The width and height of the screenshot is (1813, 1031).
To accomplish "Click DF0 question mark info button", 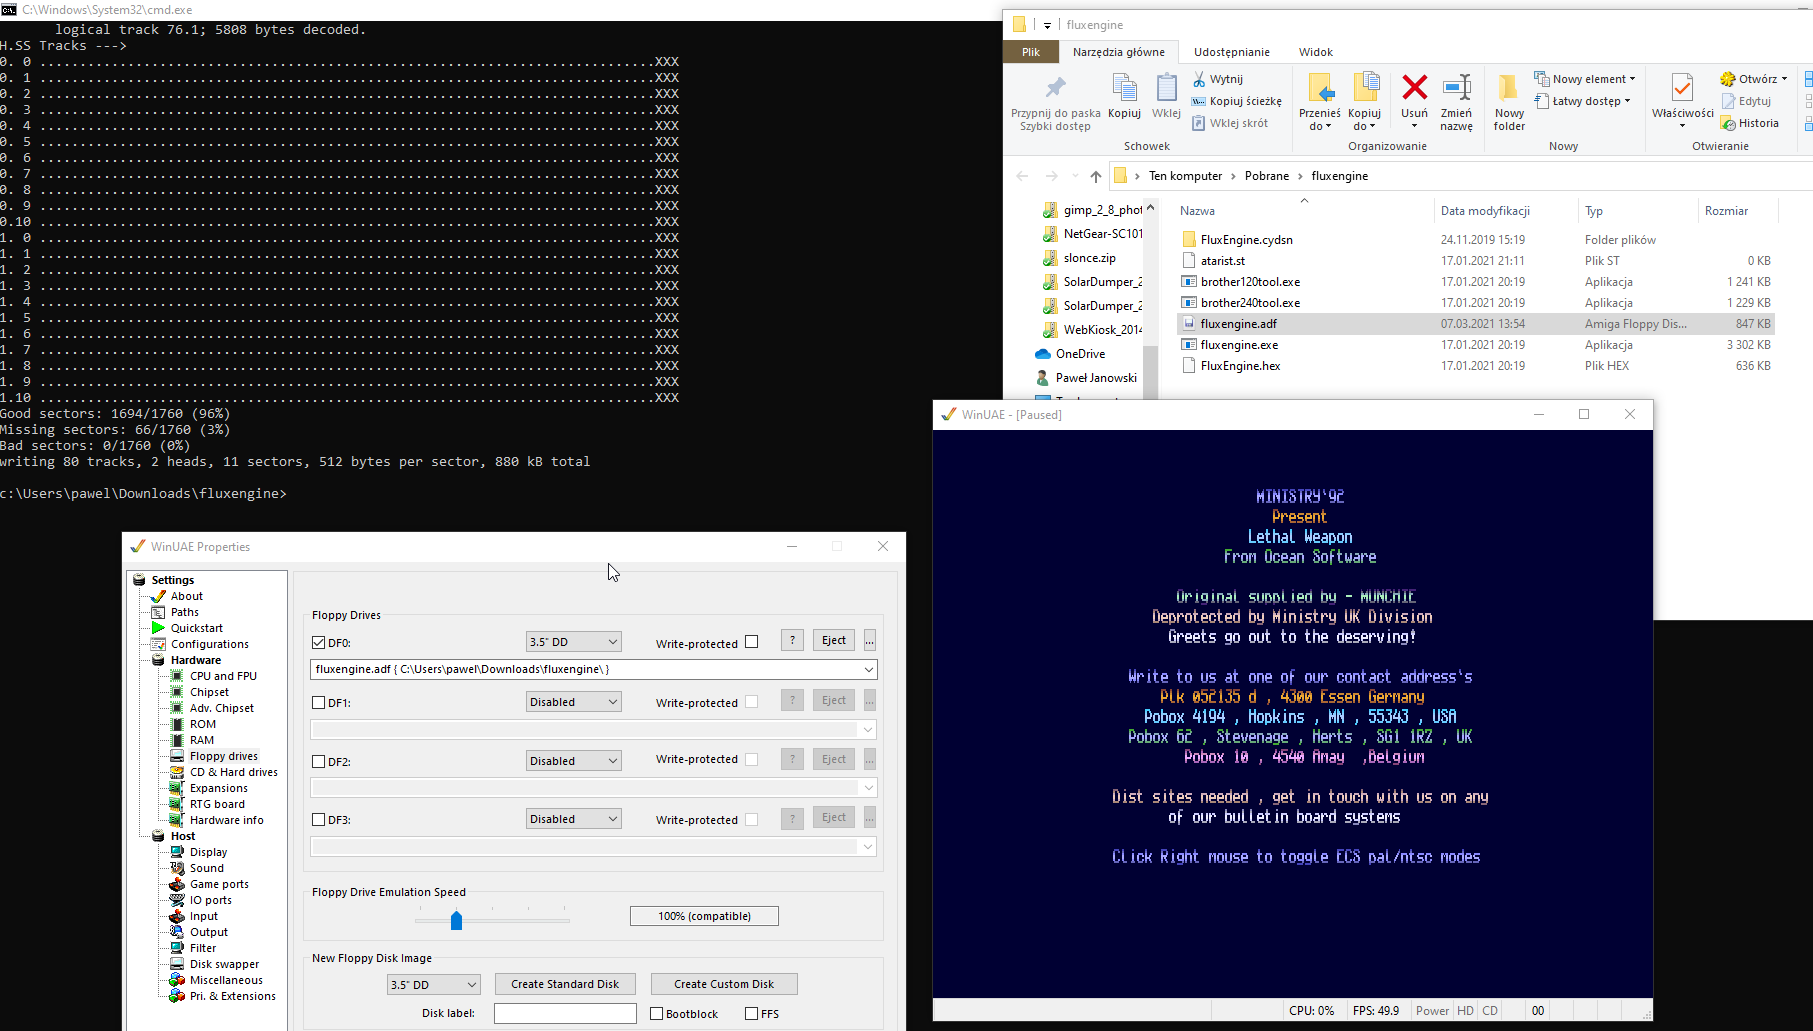I will click(x=792, y=640).
